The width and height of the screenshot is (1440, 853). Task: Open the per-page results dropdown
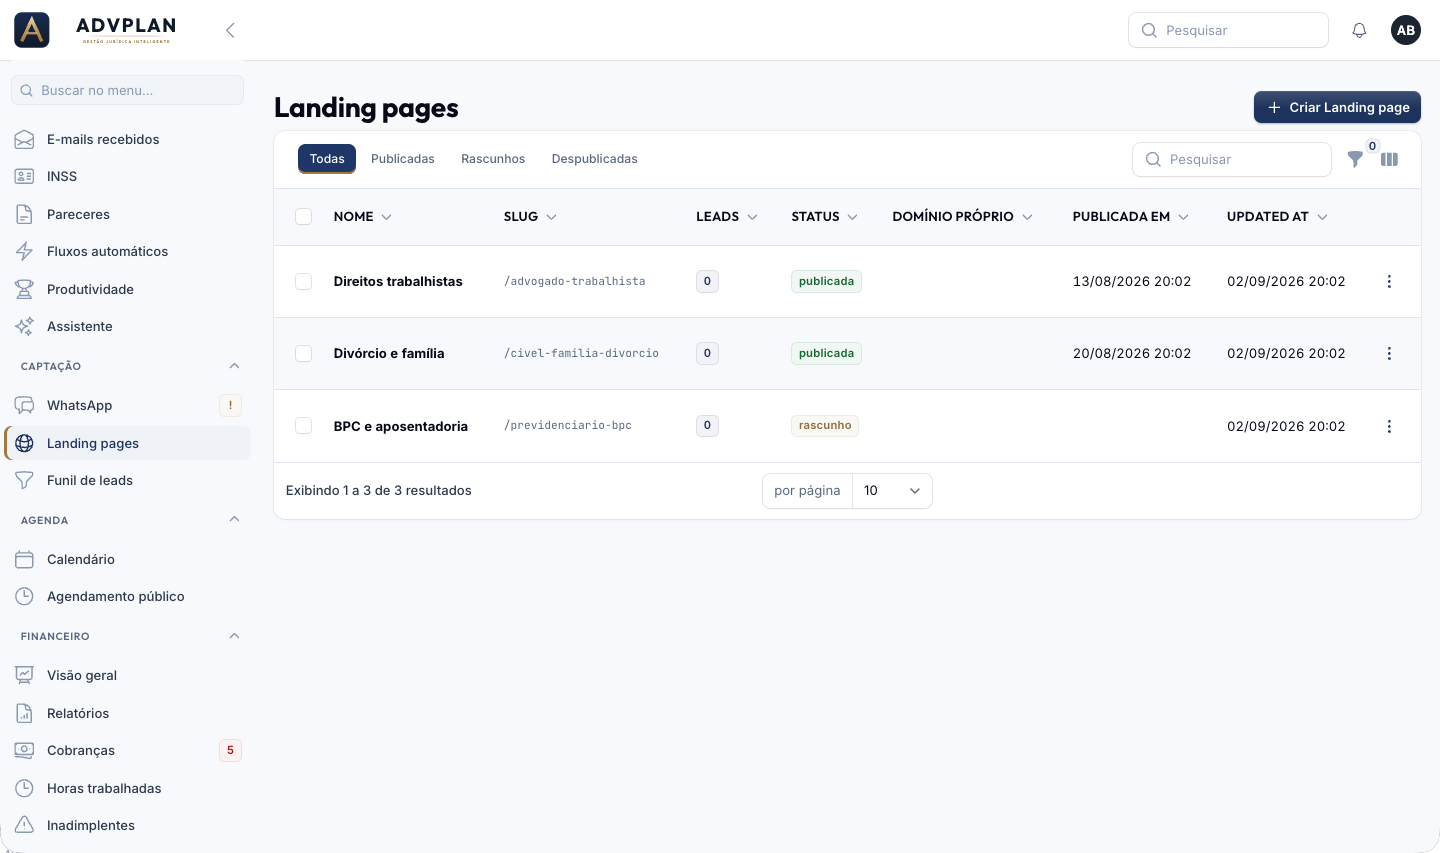[x=892, y=491]
